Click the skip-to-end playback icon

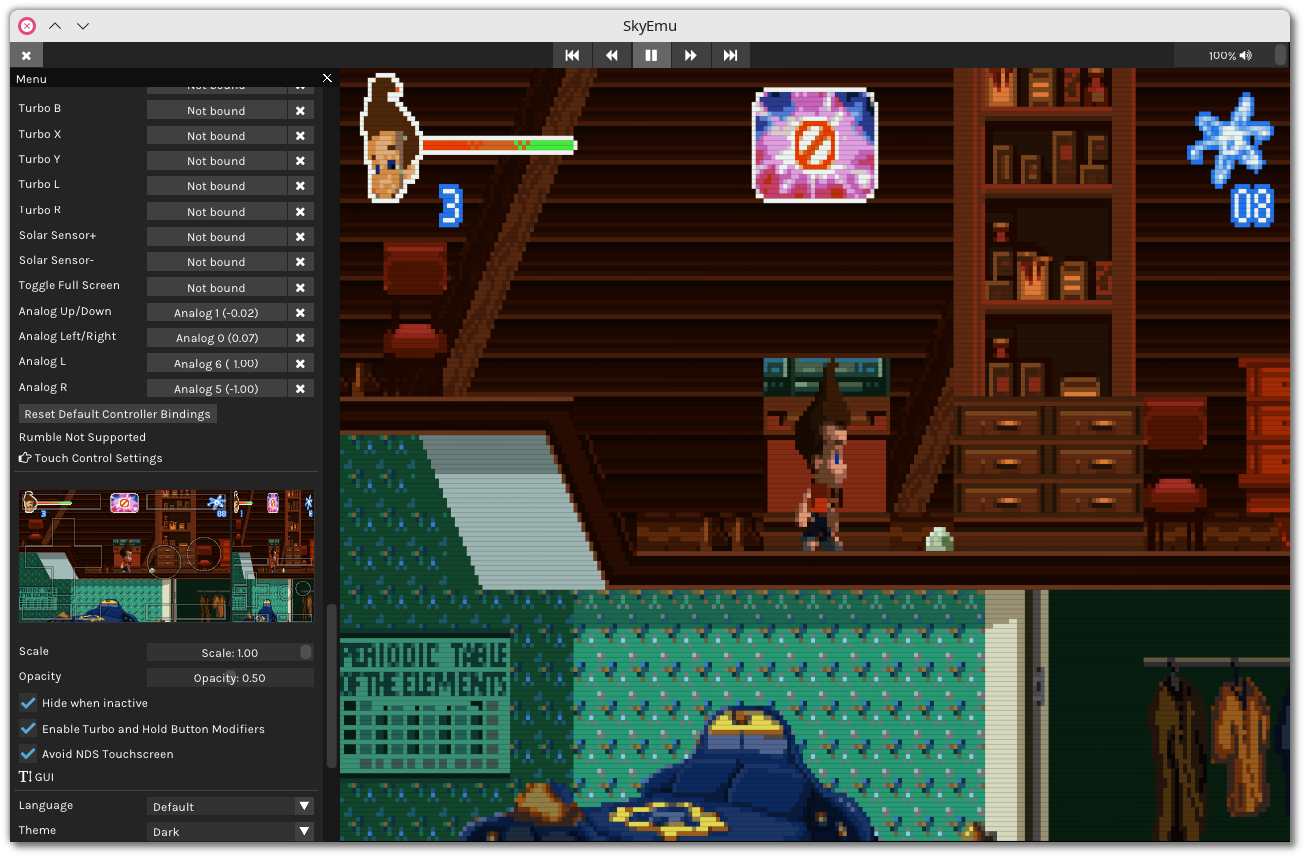tap(731, 55)
